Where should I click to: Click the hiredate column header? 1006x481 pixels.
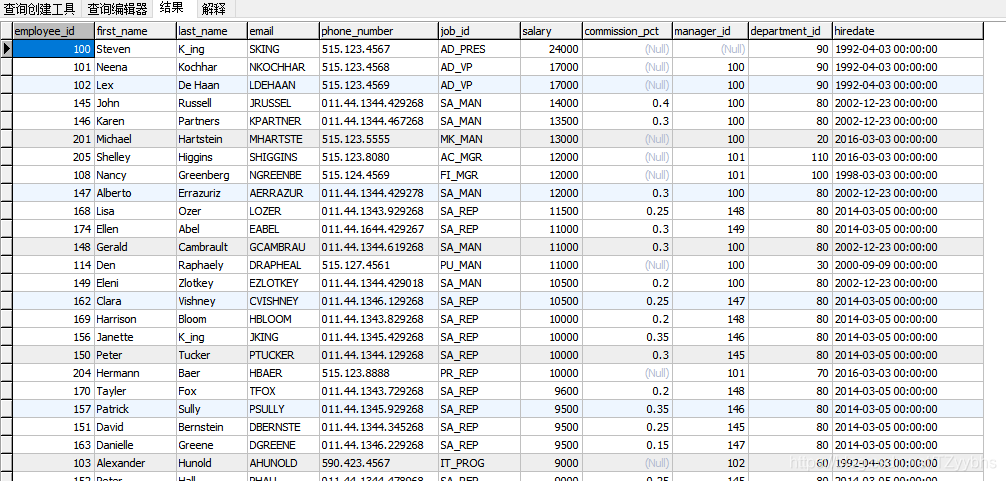[x=908, y=31]
